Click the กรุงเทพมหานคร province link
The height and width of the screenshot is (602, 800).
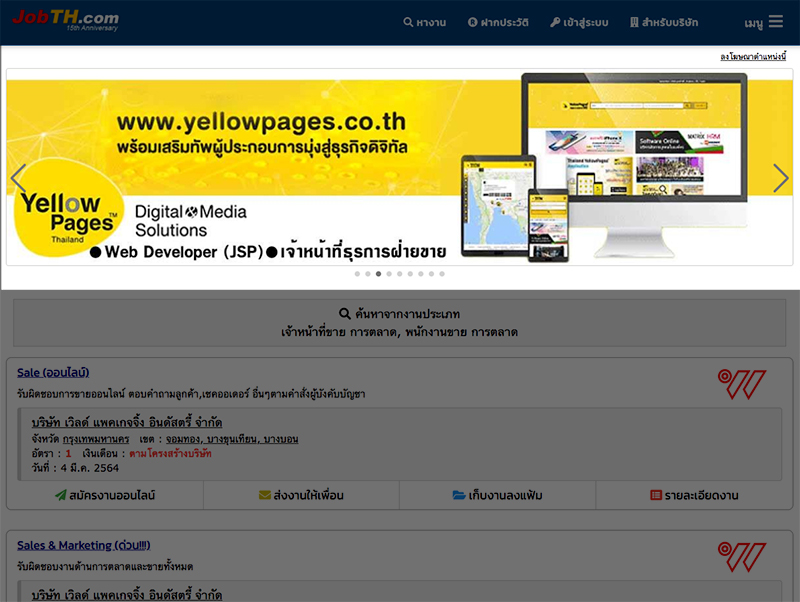(96, 439)
